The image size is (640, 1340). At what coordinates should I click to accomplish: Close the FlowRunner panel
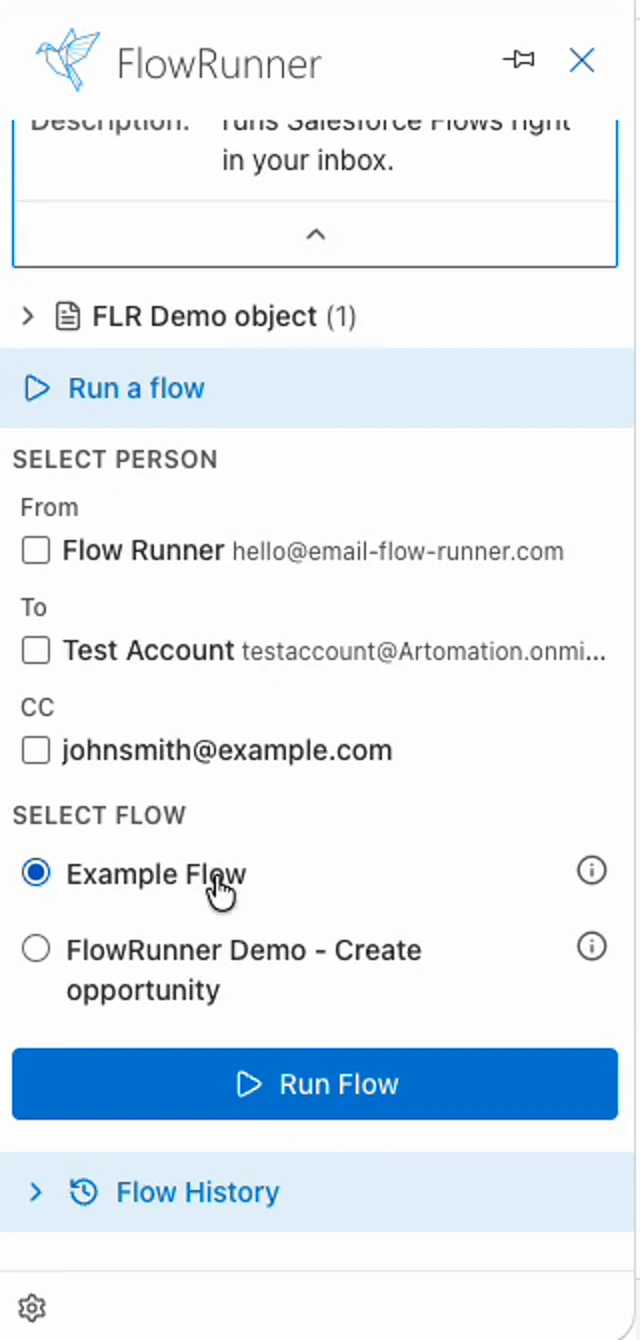coord(582,60)
